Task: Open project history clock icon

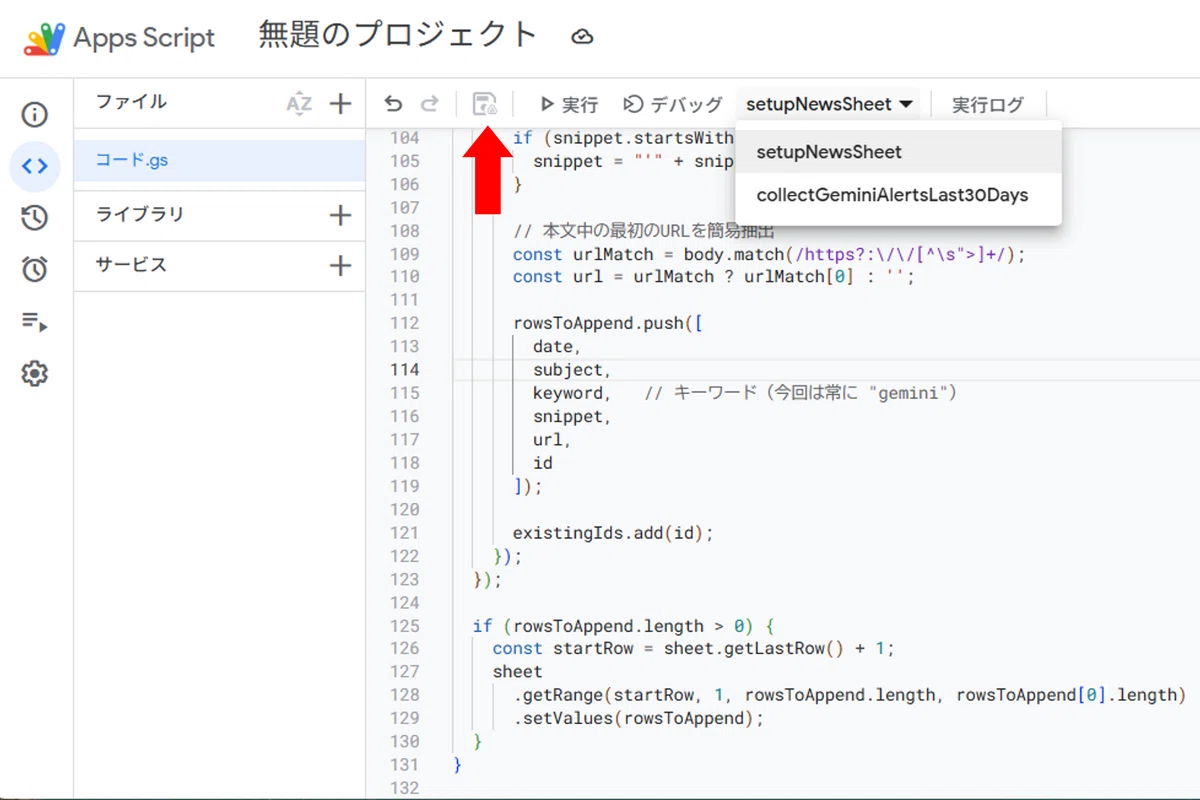Action: tap(35, 219)
